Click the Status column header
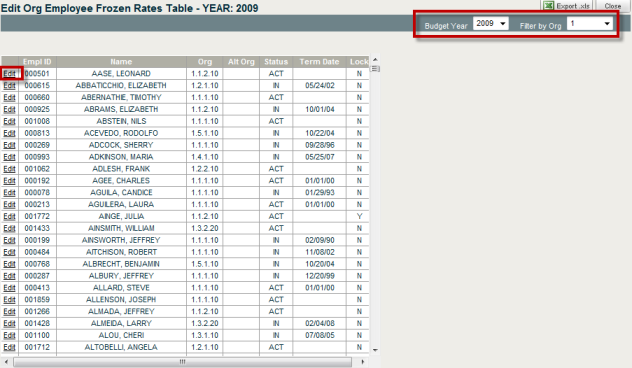This screenshot has width=632, height=368. [276, 62]
